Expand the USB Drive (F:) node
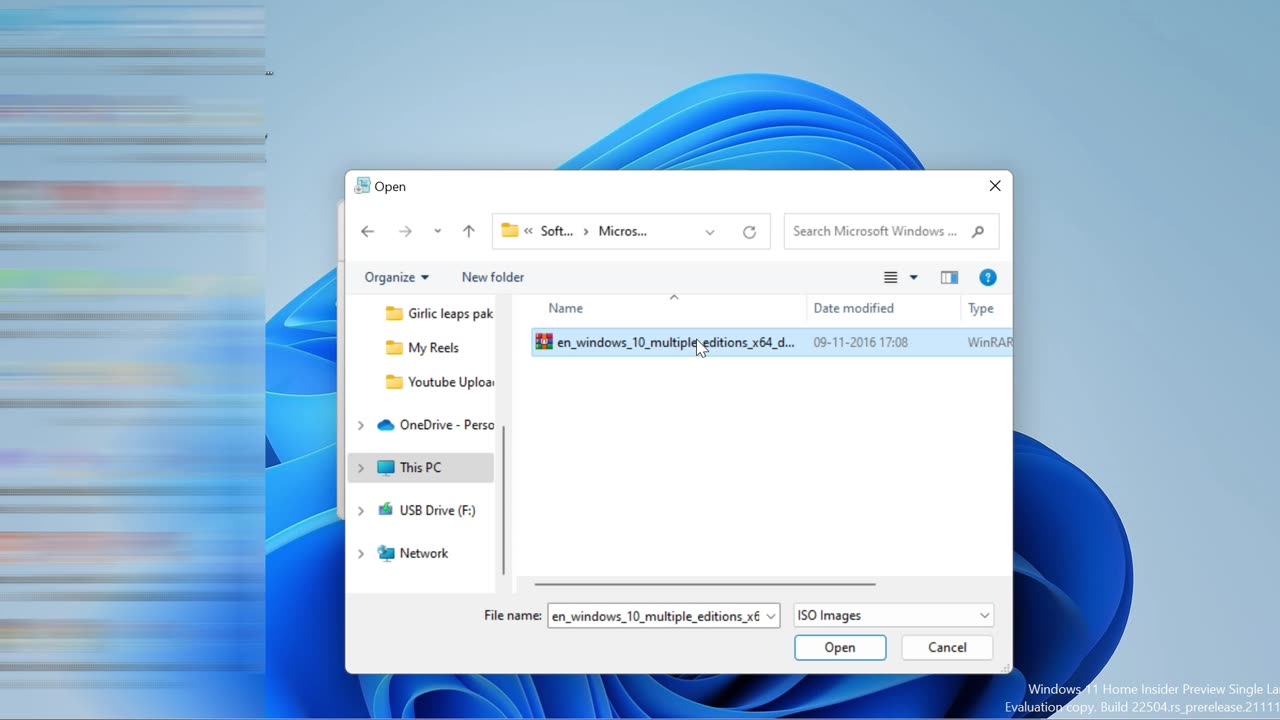1280x720 pixels. (x=361, y=510)
